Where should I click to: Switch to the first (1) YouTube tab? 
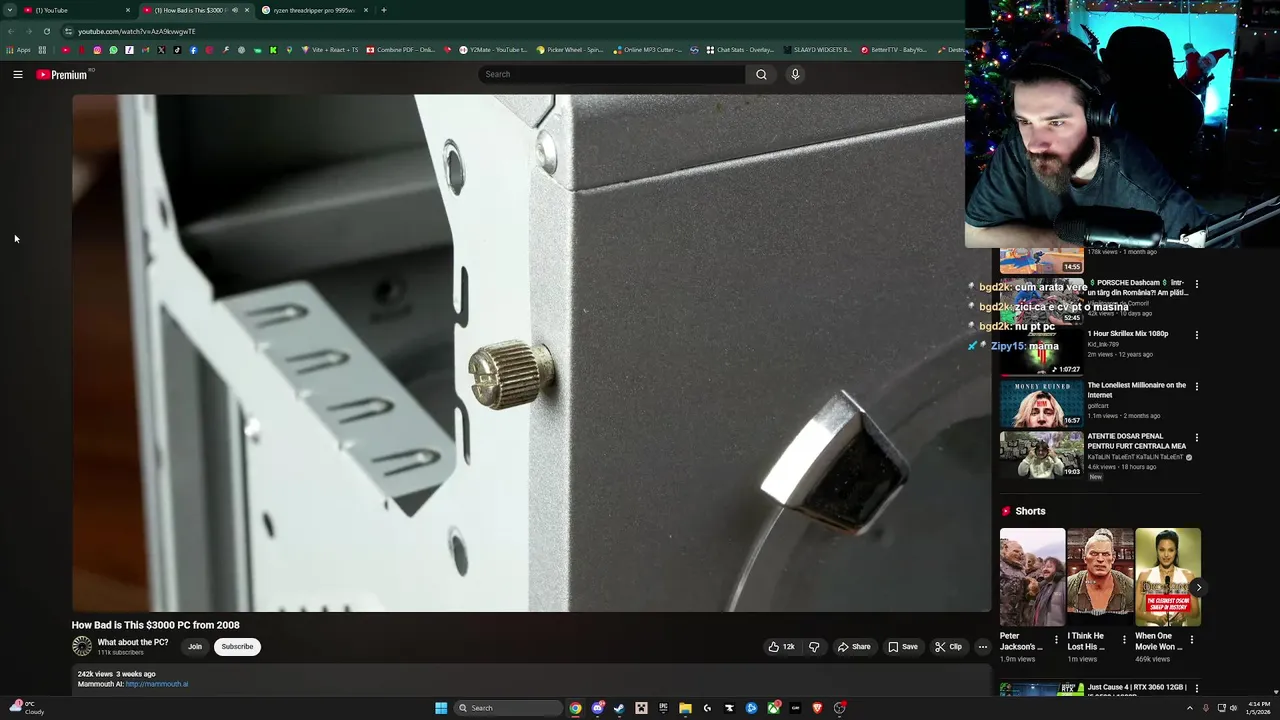(76, 10)
